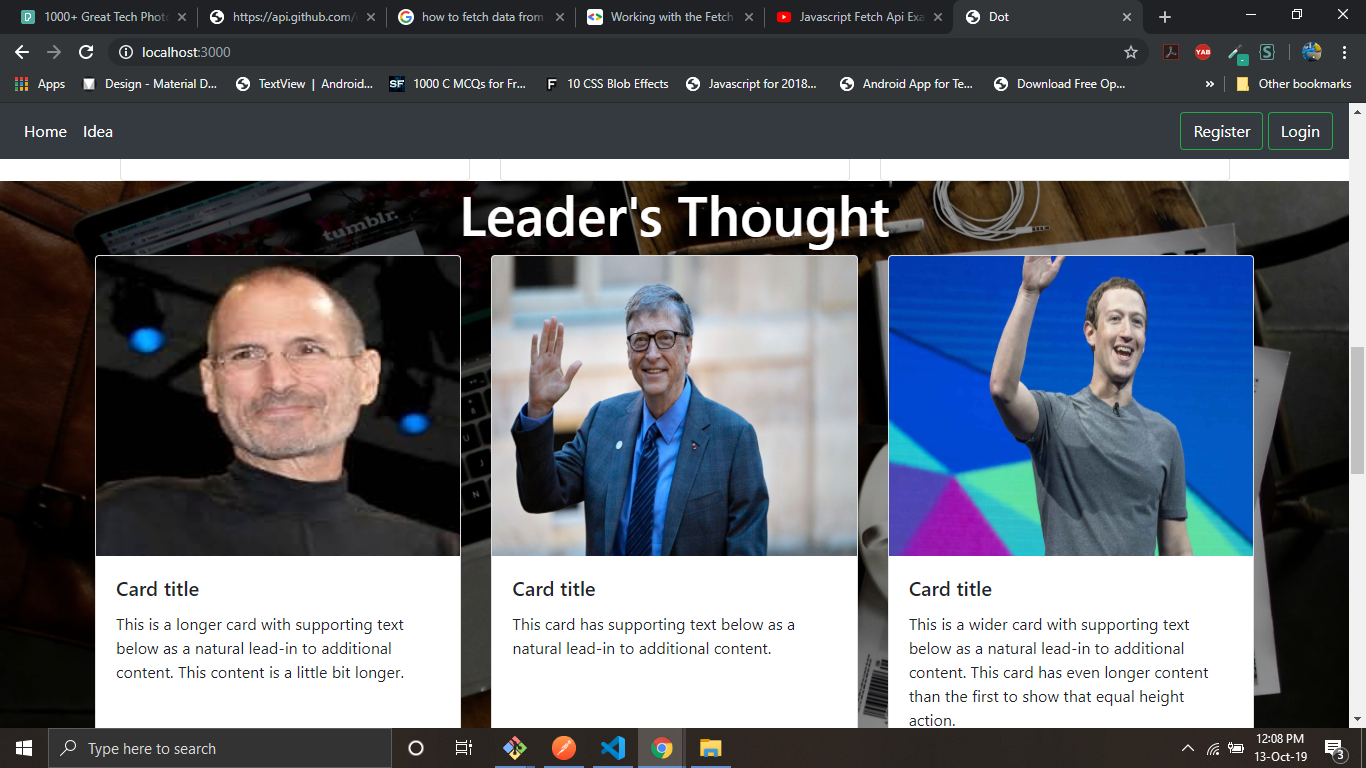The height and width of the screenshot is (768, 1366).
Task: Open a new browser tab
Action: tap(1165, 17)
